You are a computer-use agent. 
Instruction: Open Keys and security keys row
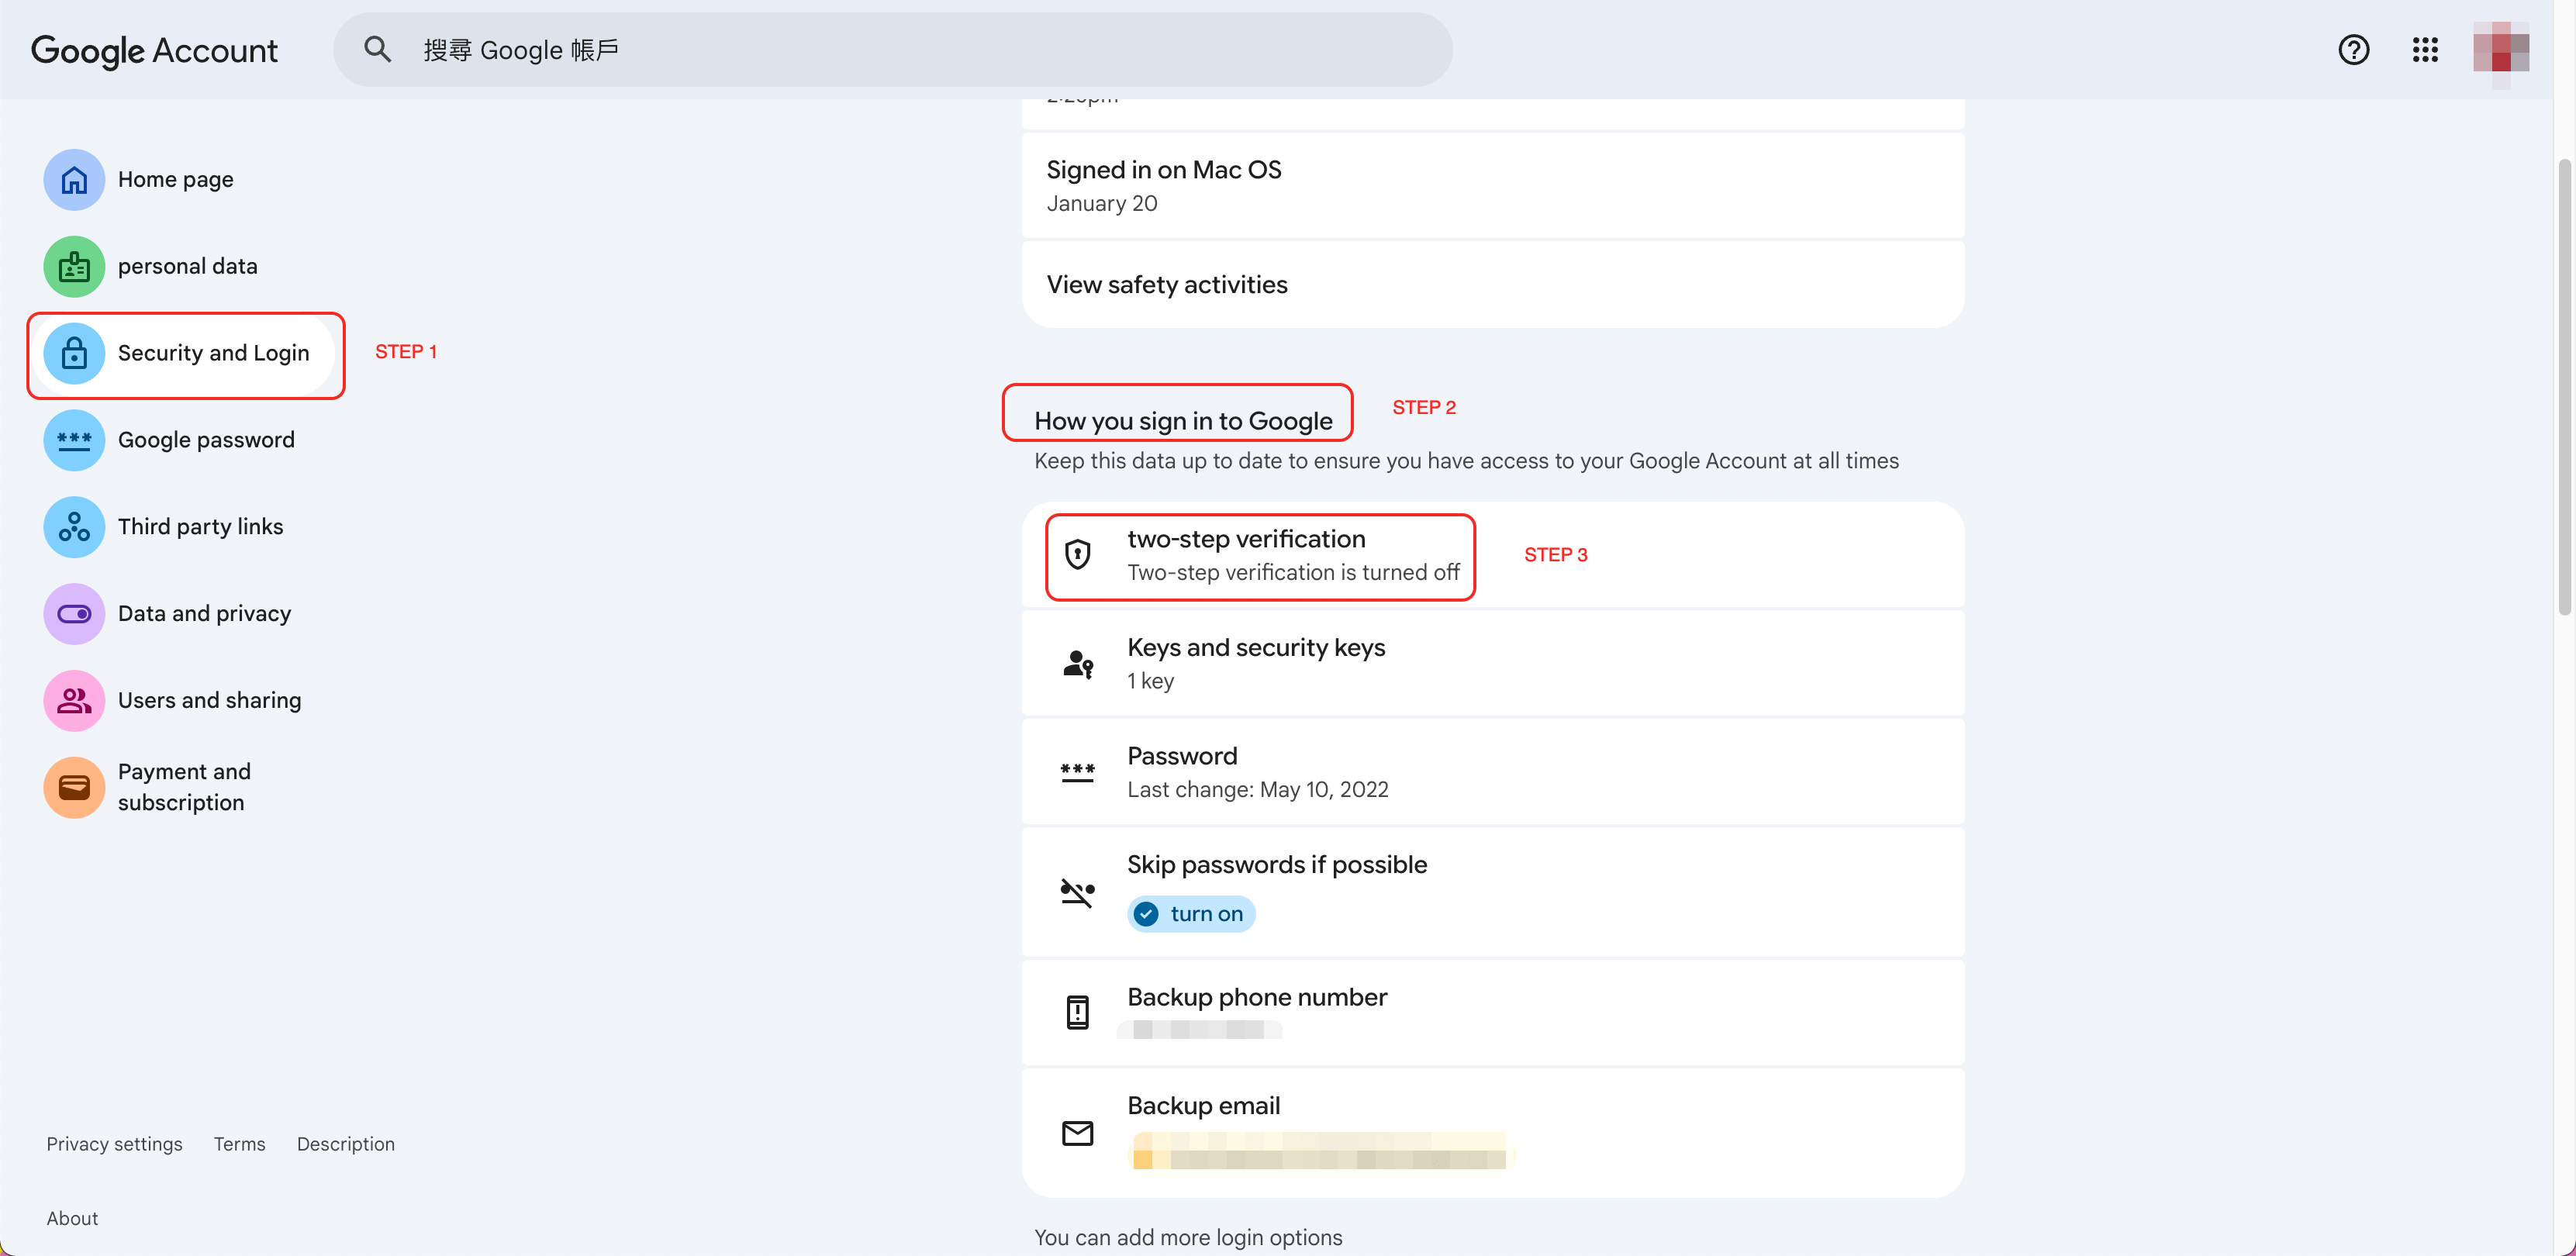tap(1492, 664)
